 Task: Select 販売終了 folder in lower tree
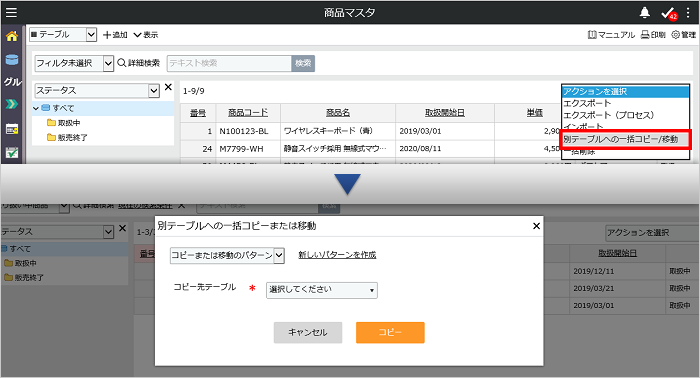pos(24,278)
